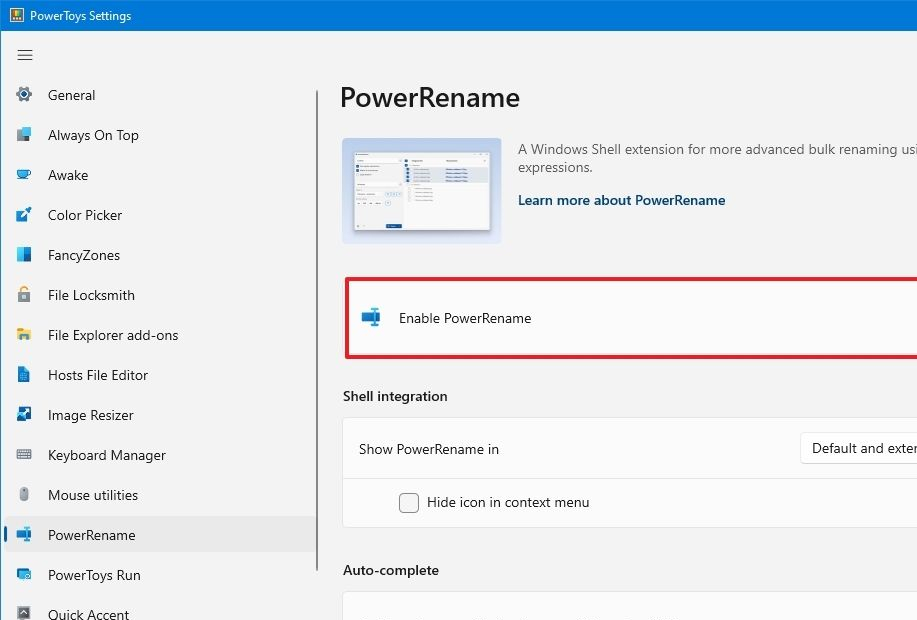
Task: Follow Learn more about PowerRename link
Action: click(621, 200)
